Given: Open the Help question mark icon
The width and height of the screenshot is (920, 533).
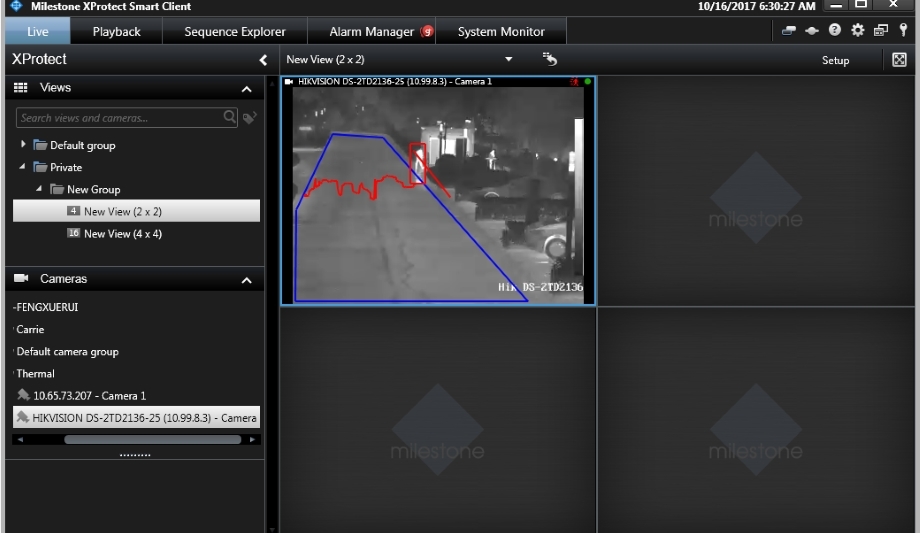Looking at the screenshot, I should pyautogui.click(x=834, y=30).
